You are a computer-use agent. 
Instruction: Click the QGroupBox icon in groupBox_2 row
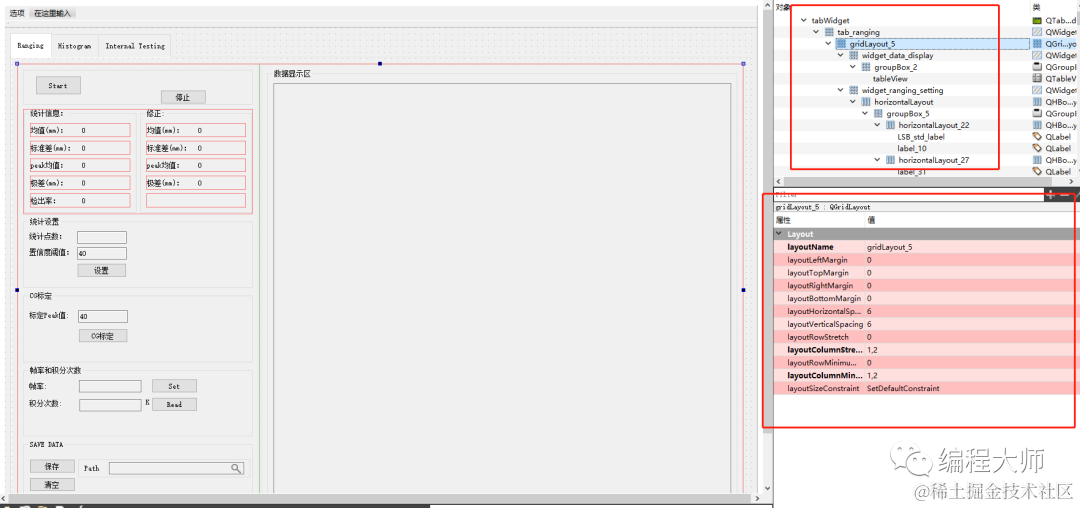pyautogui.click(x=1037, y=67)
